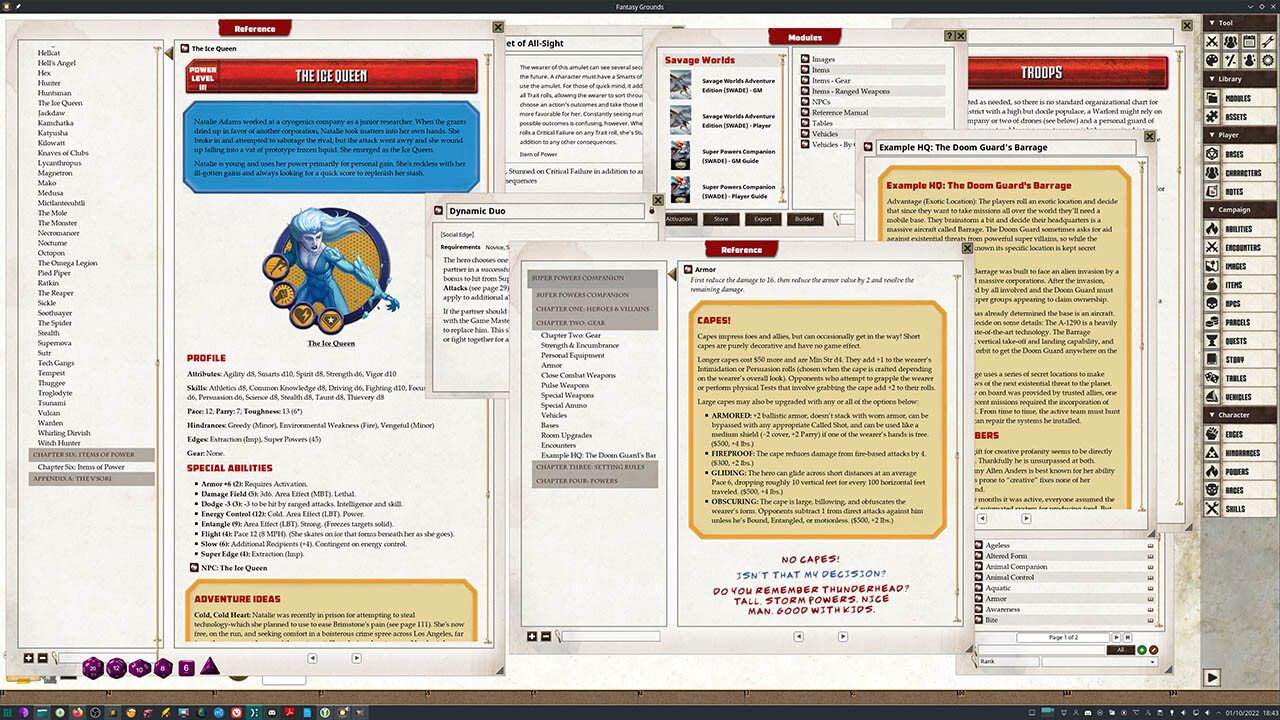Collapse the Tool section in right sidebar
This screenshot has width=1280, height=720.
(x=1214, y=22)
